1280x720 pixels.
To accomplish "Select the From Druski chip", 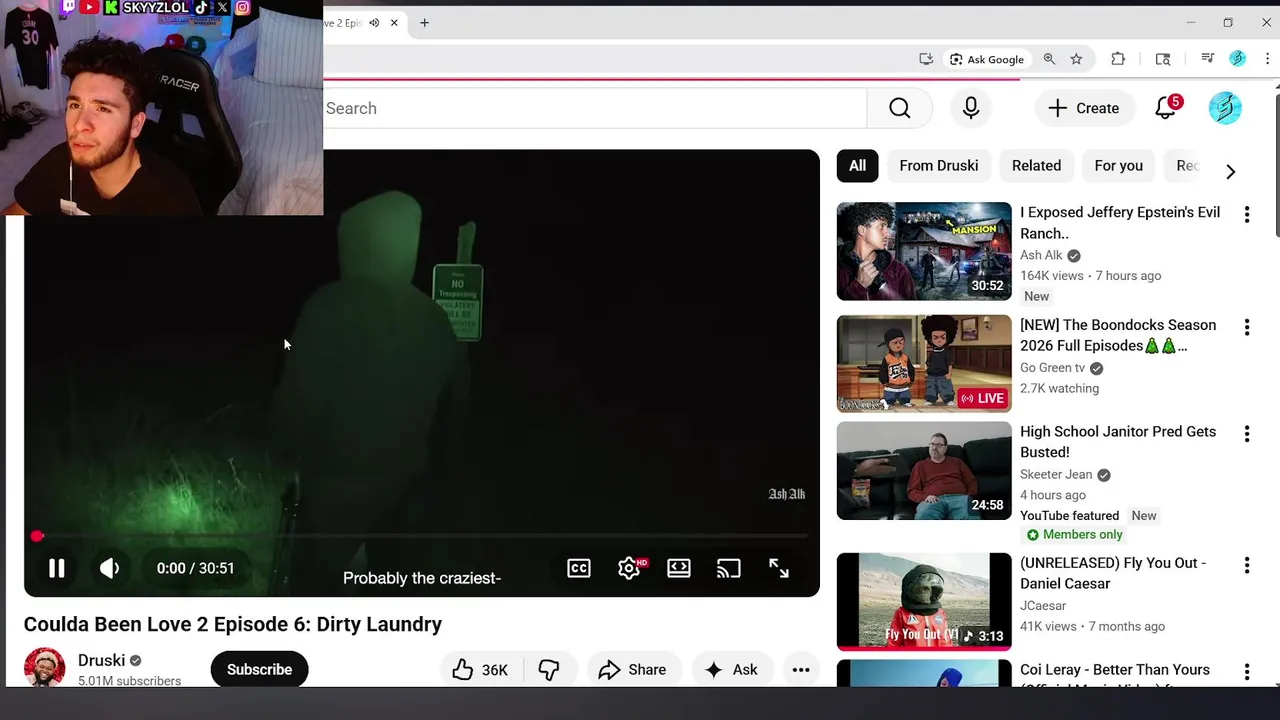I will tap(939, 166).
